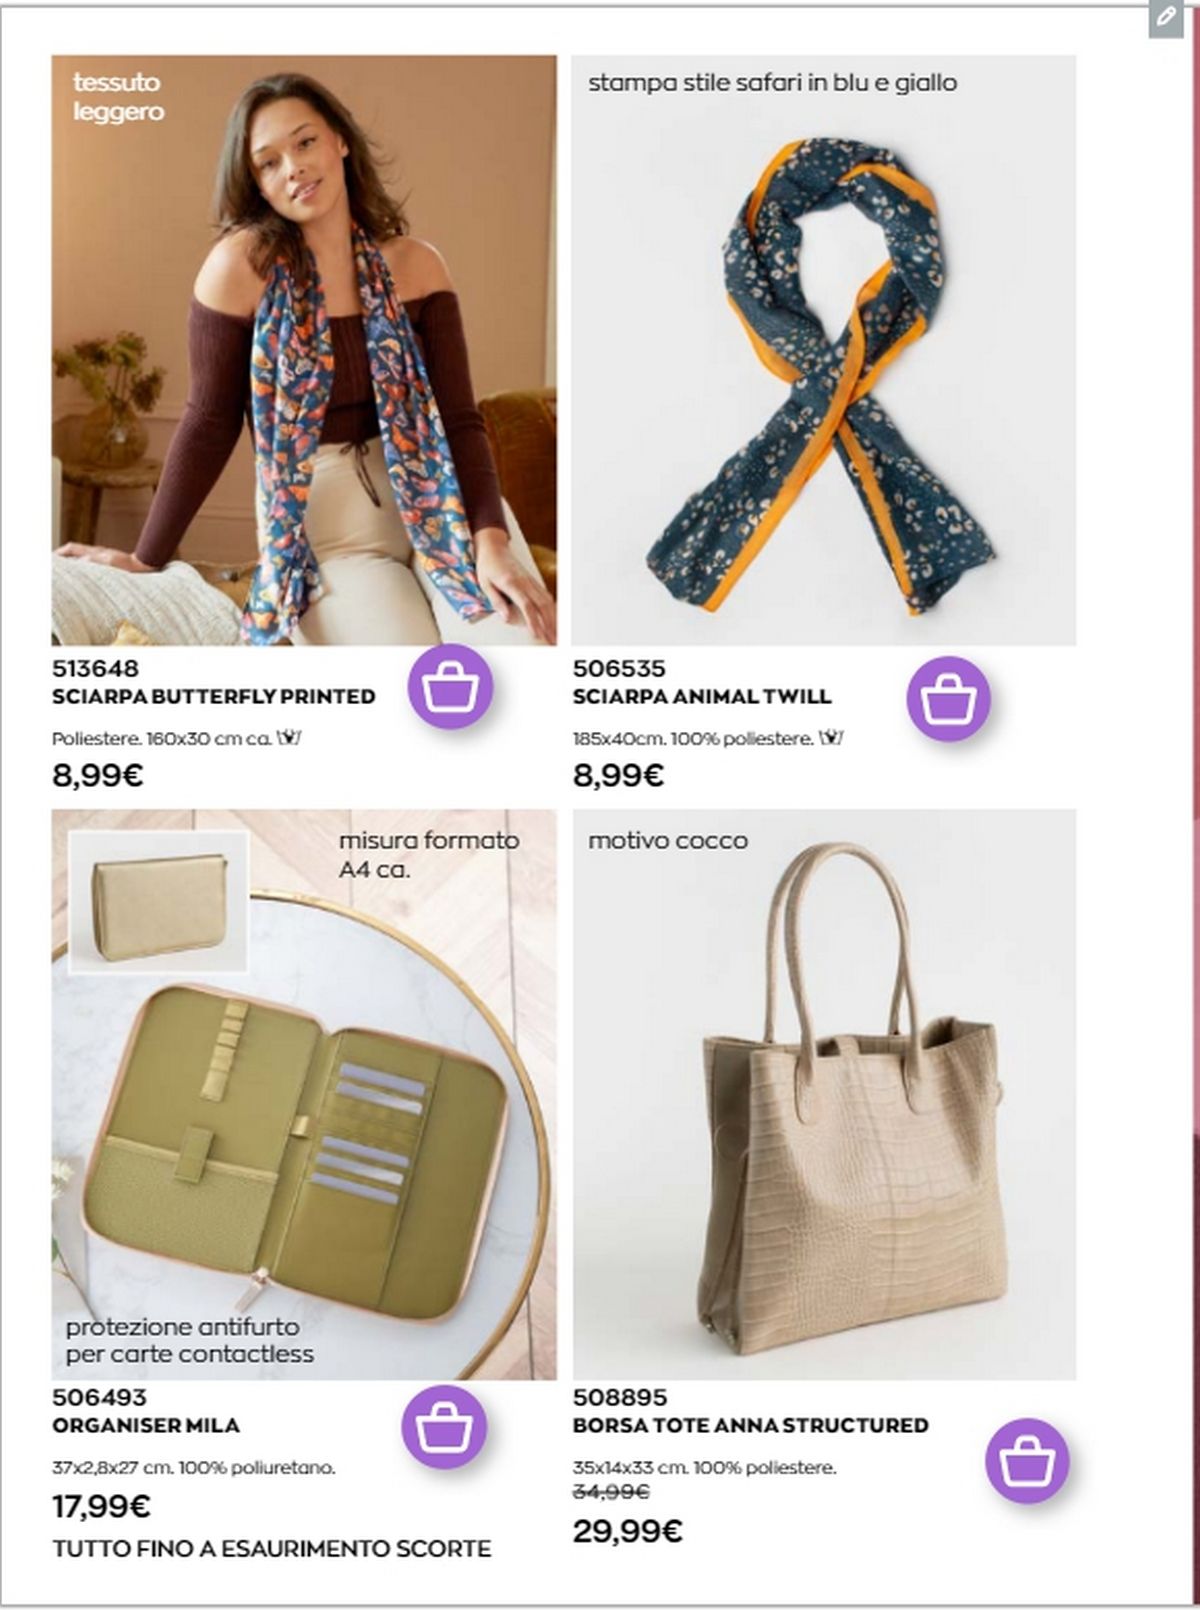The image size is (1200, 1610).
Task: Open the butterfly scarf model photo
Action: 304,350
